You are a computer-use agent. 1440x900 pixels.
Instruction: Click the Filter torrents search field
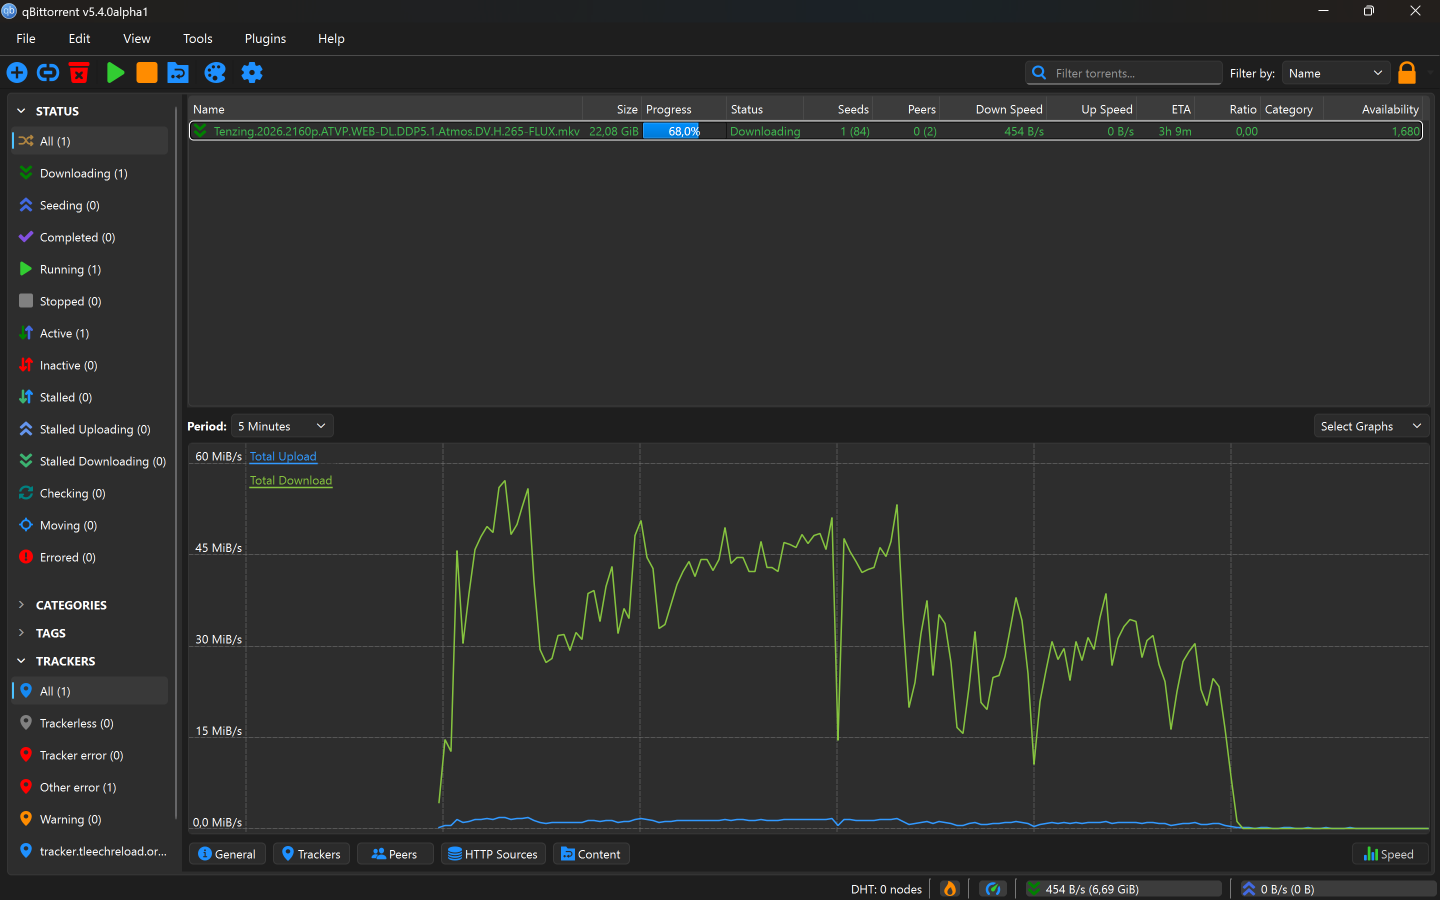1124,73
